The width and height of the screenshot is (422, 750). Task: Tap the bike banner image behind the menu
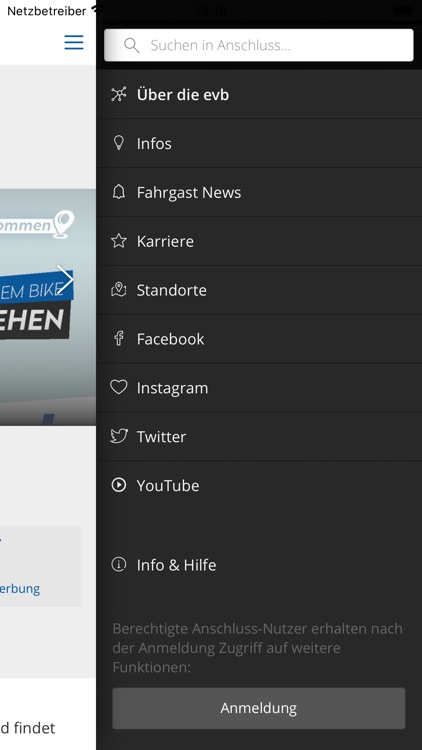tap(48, 307)
